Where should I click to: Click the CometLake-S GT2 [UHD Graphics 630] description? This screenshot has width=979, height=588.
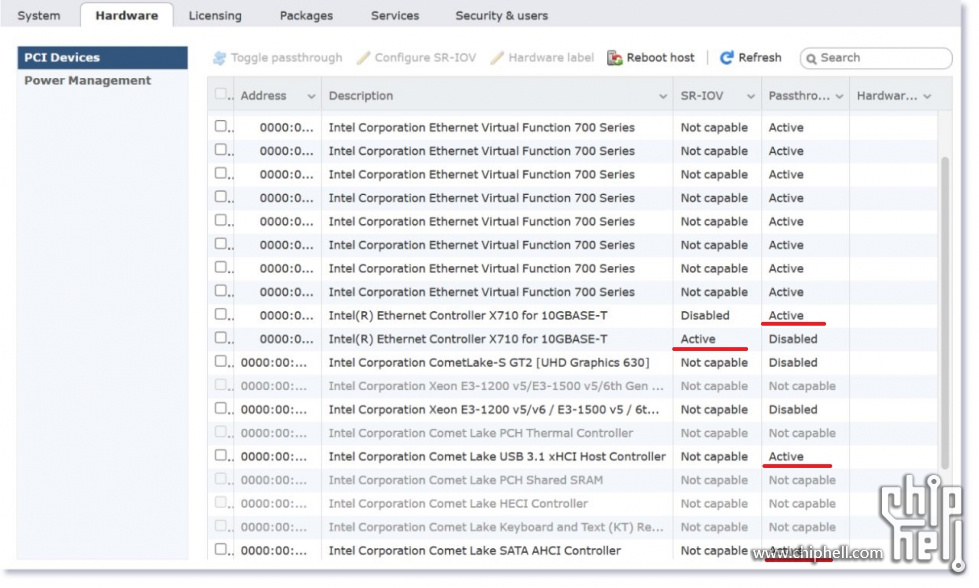(x=489, y=363)
